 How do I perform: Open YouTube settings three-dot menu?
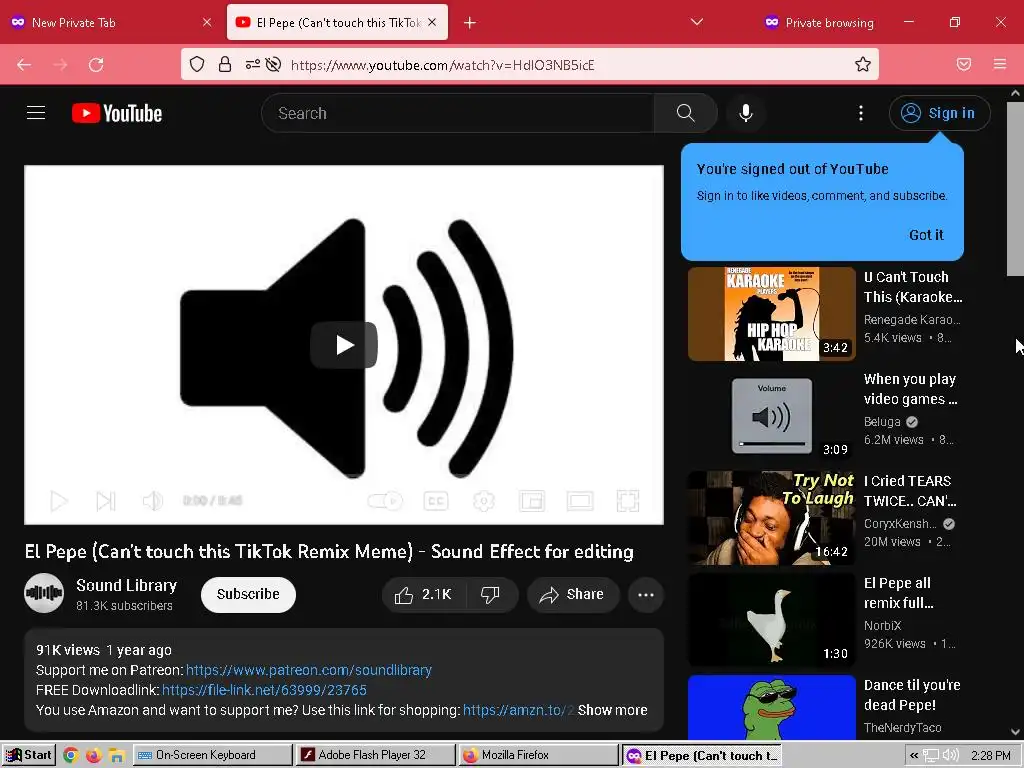click(861, 113)
